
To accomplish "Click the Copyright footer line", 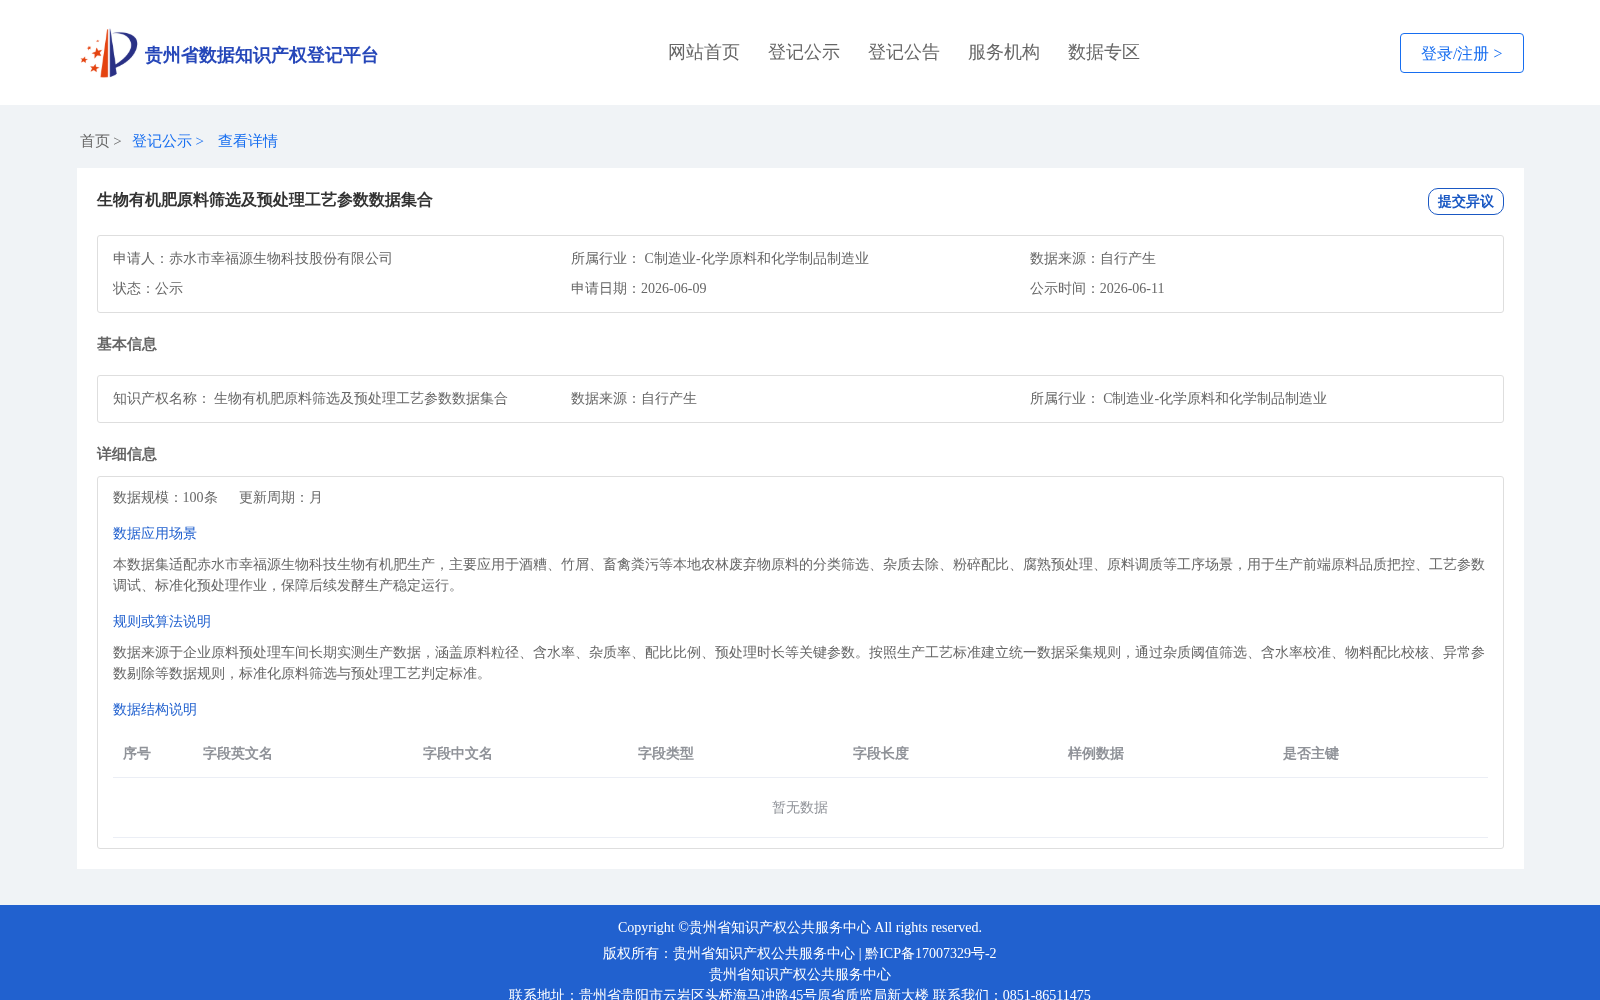I will pos(800,927).
